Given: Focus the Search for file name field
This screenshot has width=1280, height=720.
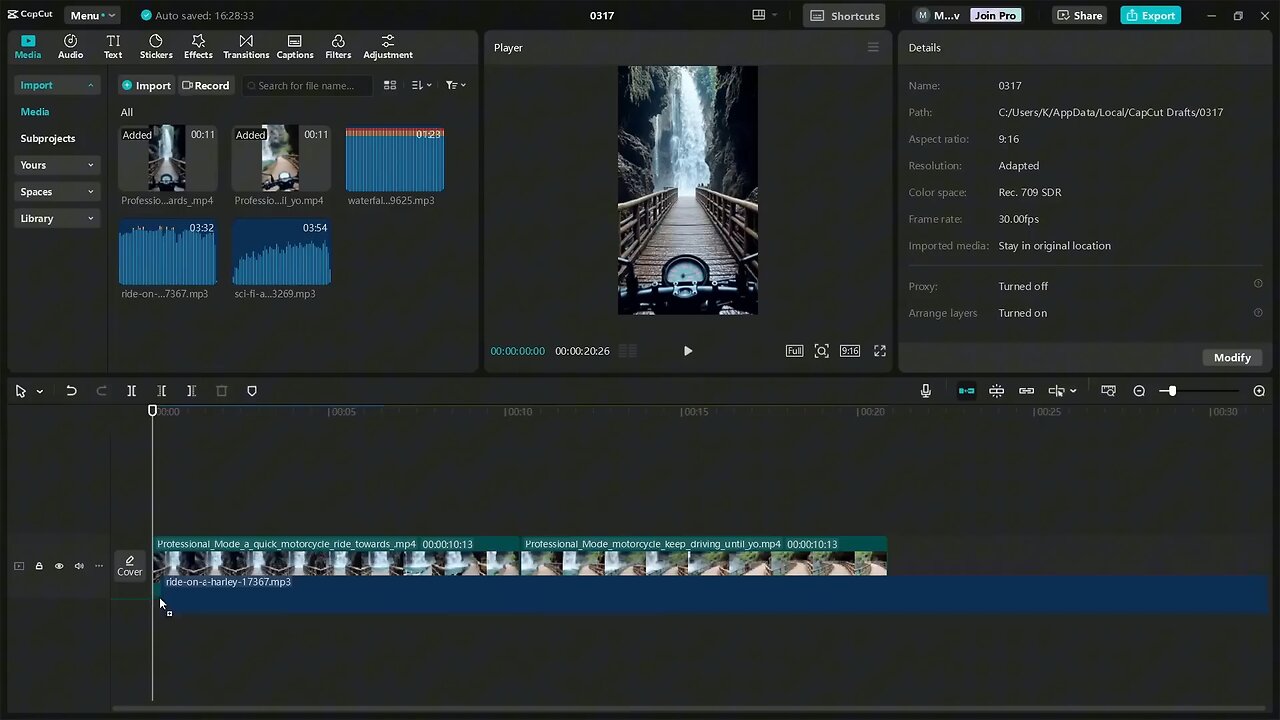Looking at the screenshot, I should click(x=307, y=85).
